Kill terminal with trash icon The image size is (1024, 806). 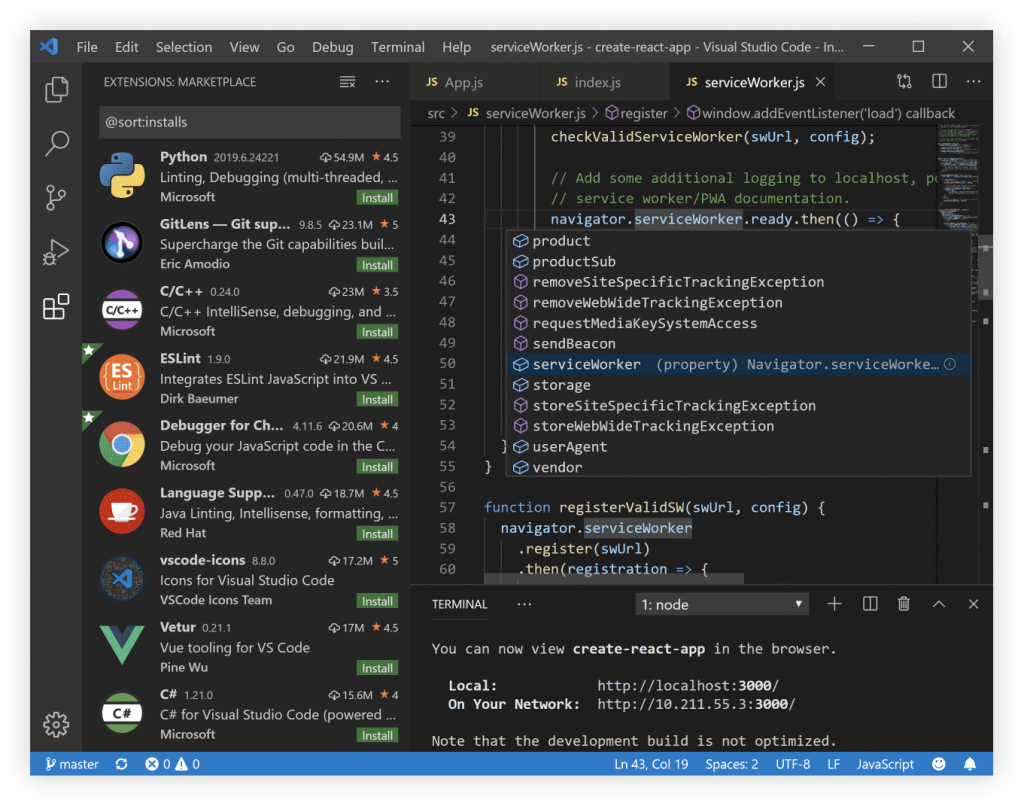(x=904, y=604)
